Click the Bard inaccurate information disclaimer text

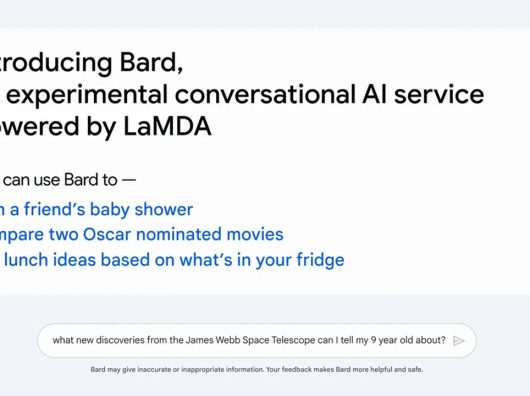(x=257, y=369)
